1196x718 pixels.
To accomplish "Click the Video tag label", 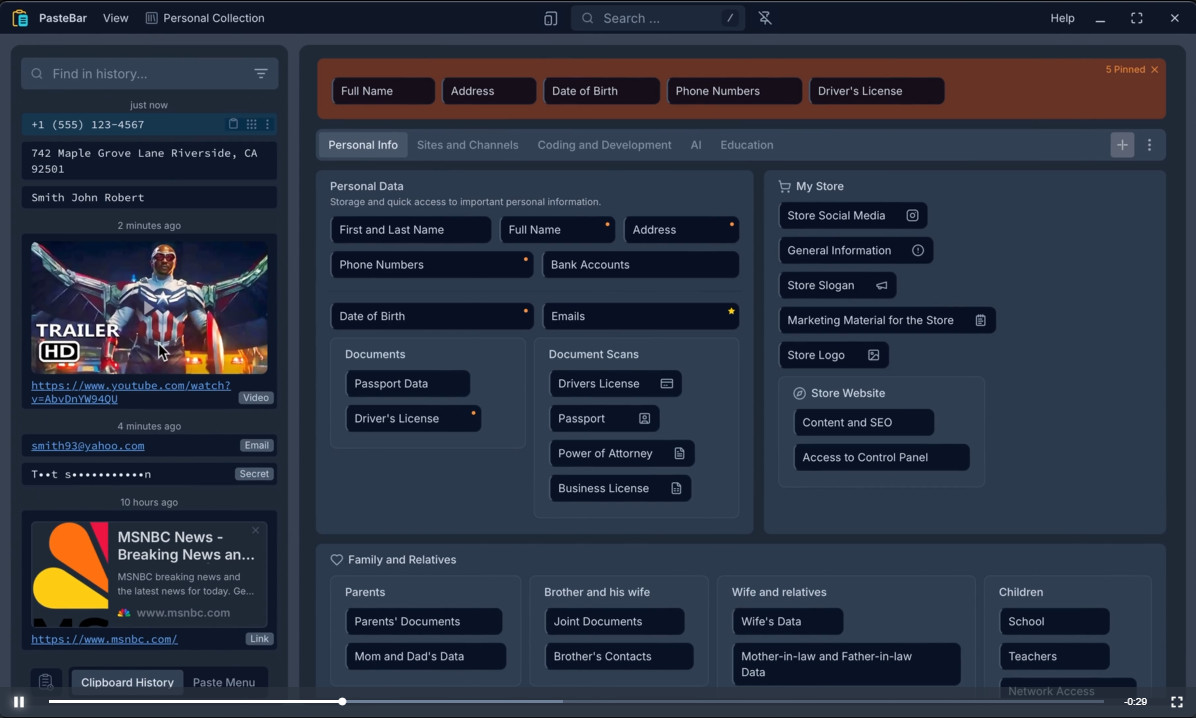I will [x=256, y=398].
